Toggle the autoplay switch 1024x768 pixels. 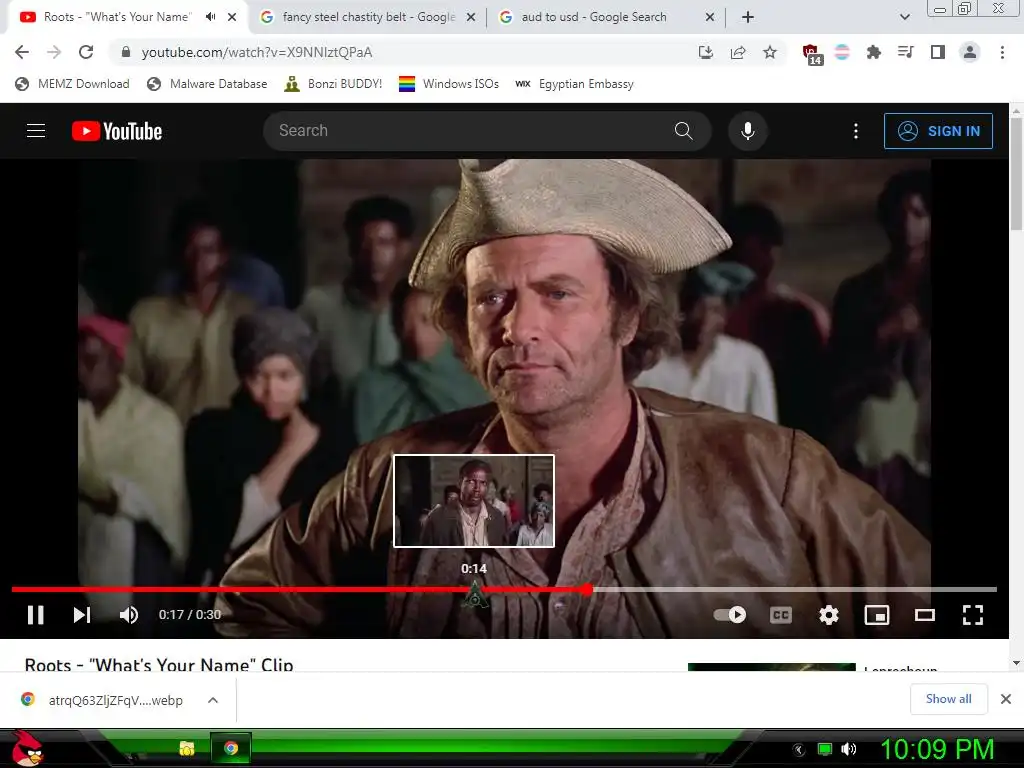pos(730,615)
